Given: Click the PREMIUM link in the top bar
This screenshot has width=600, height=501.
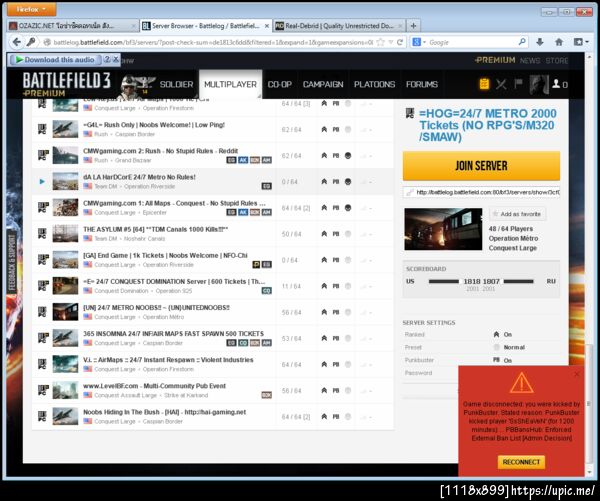Looking at the screenshot, I should [x=495, y=60].
